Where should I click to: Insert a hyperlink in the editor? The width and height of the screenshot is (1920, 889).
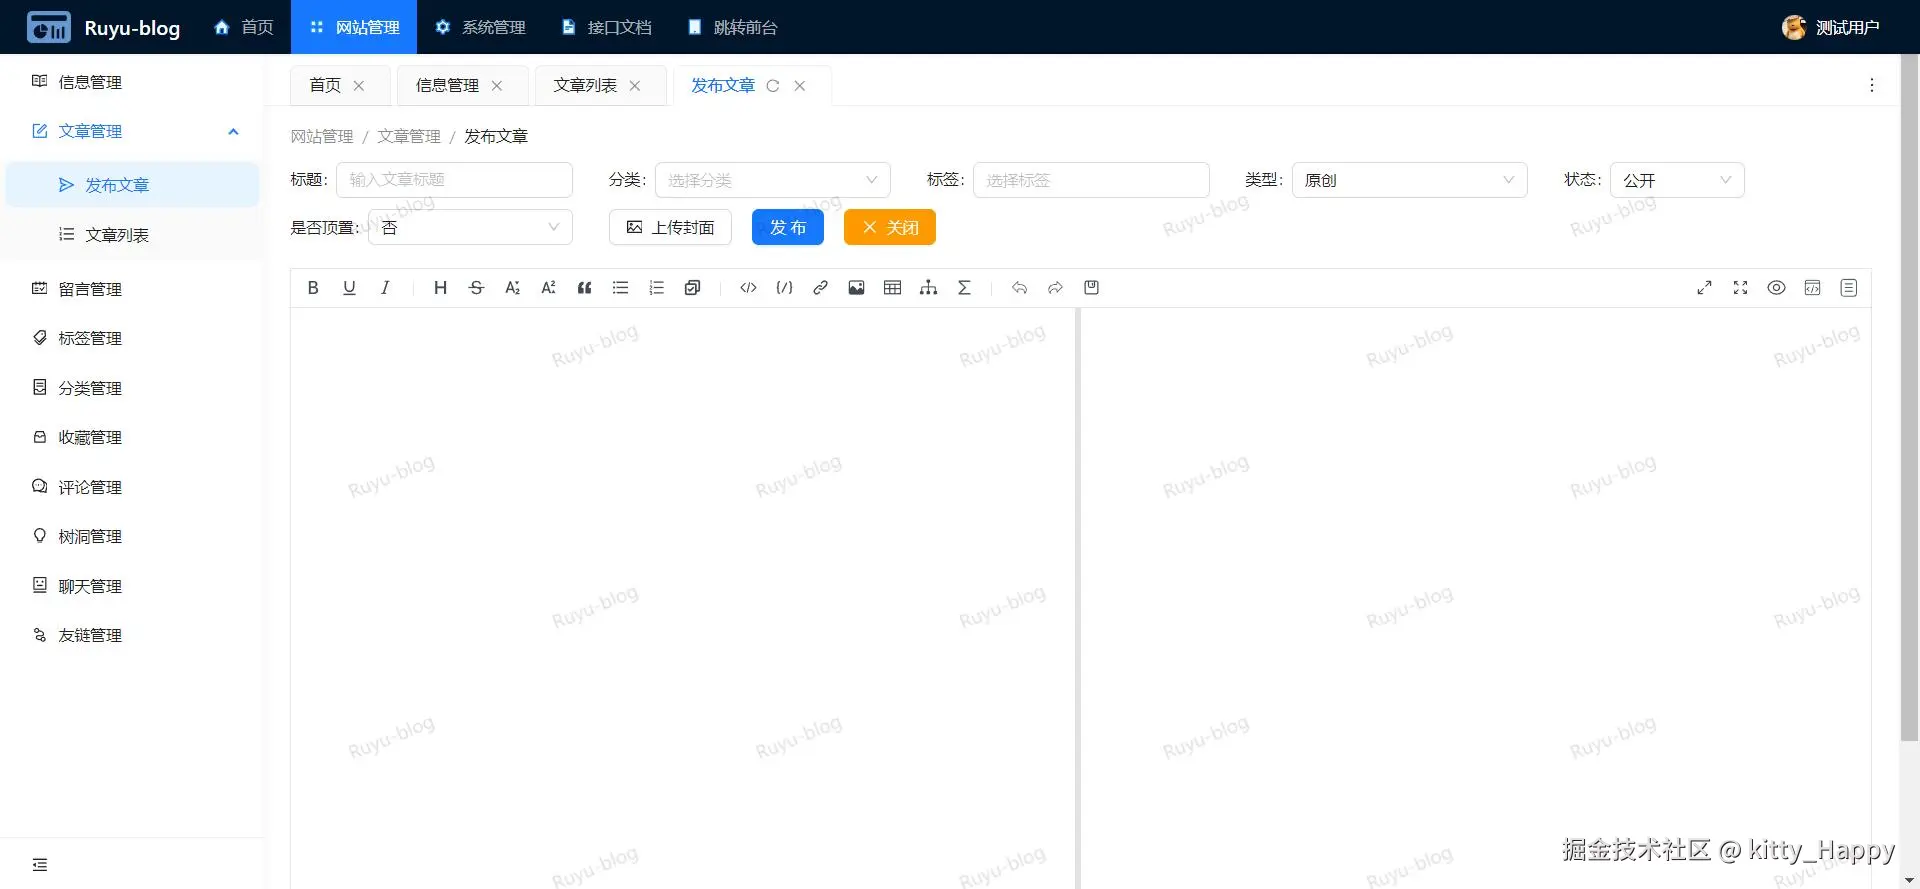[820, 288]
